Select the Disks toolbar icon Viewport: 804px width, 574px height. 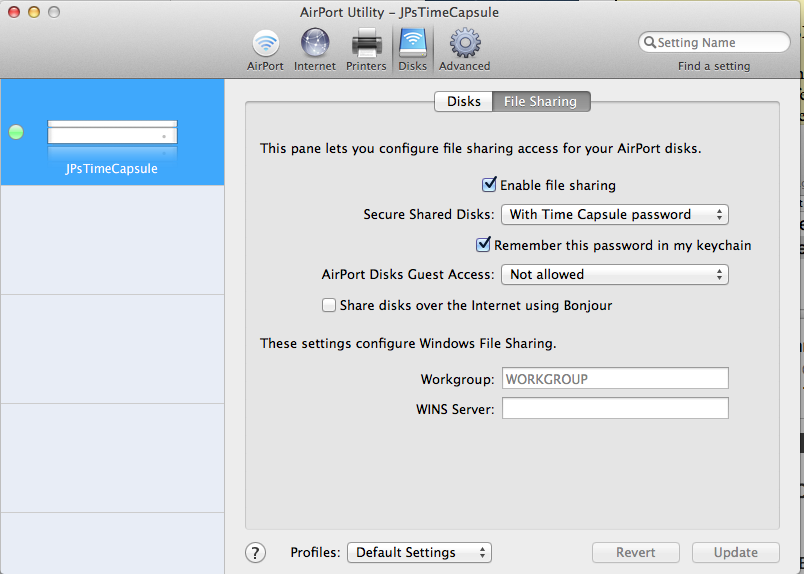[x=413, y=50]
